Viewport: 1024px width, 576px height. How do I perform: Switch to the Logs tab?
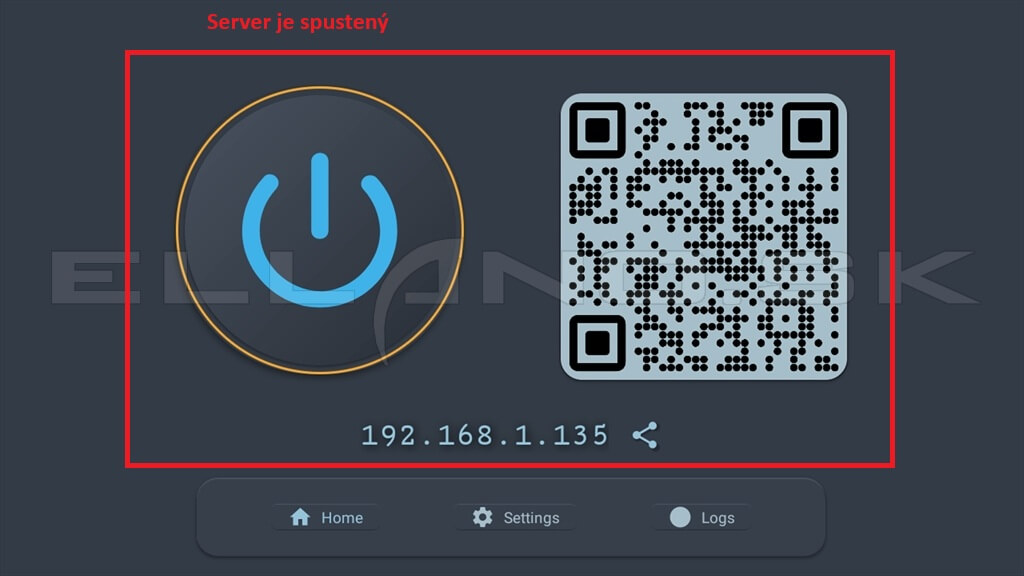[x=702, y=517]
